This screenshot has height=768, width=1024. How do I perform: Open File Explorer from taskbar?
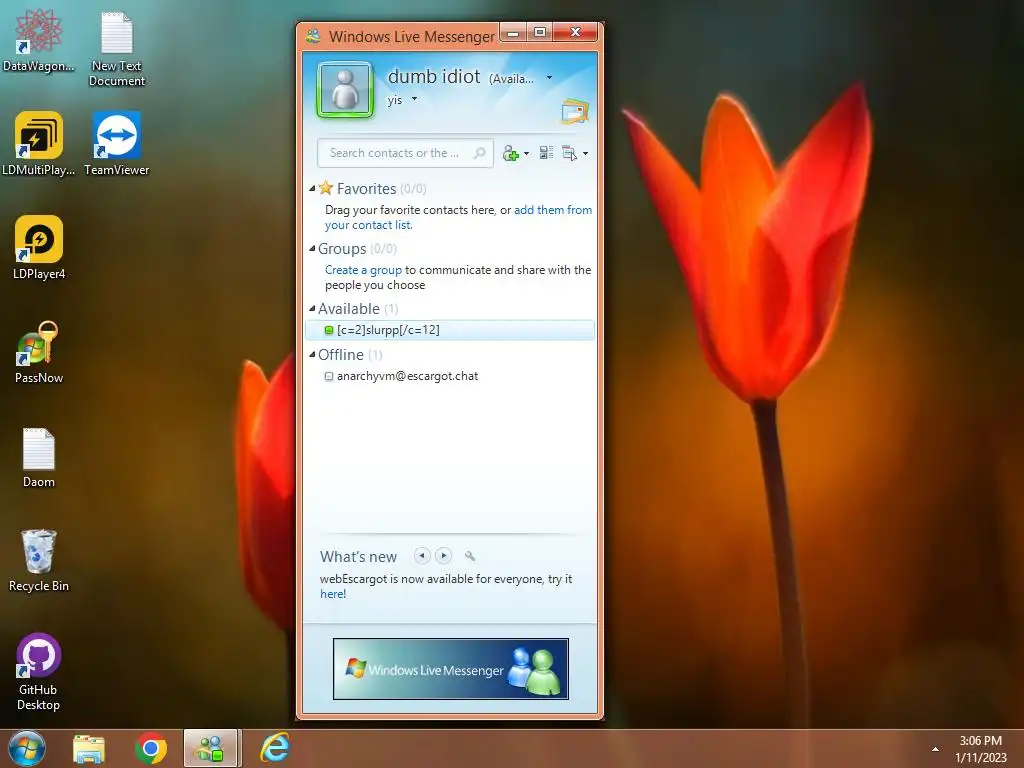[89, 749]
